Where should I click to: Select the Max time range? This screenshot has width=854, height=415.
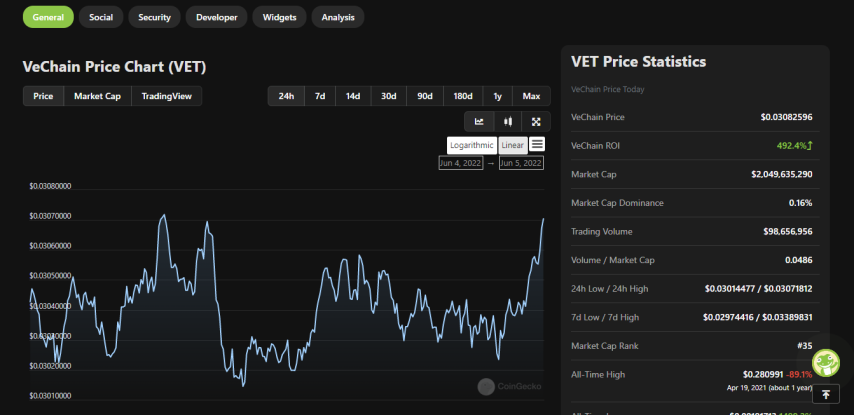click(531, 96)
